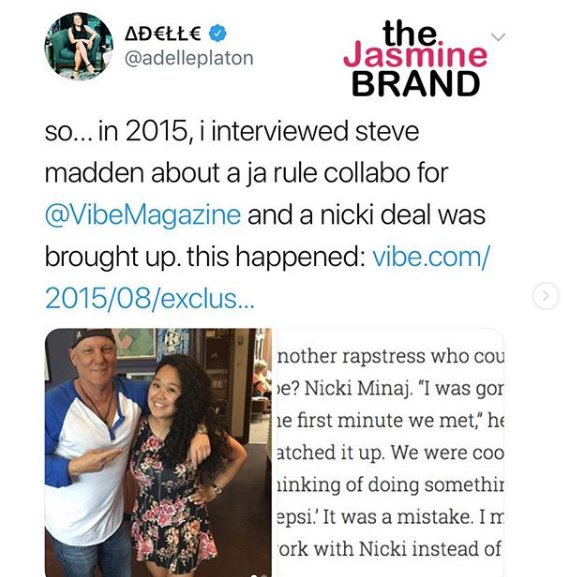565x577 pixels.
Task: Expand the tweet options chevron
Action: point(498,37)
